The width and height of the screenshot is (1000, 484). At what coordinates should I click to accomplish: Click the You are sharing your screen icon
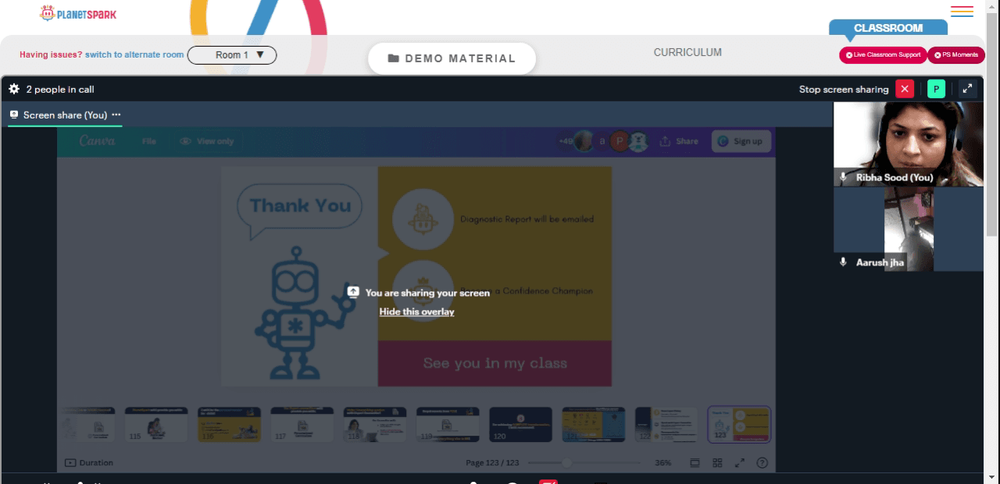(353, 292)
